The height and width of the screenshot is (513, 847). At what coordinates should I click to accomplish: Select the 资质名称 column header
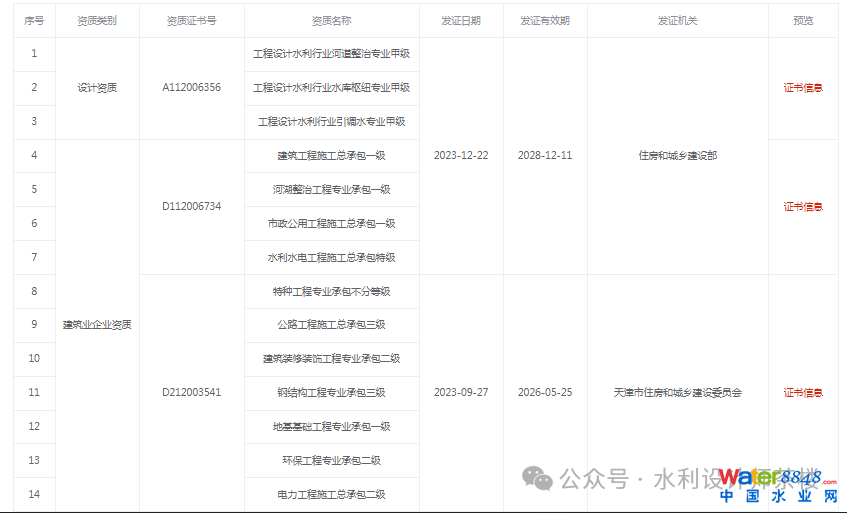331,20
